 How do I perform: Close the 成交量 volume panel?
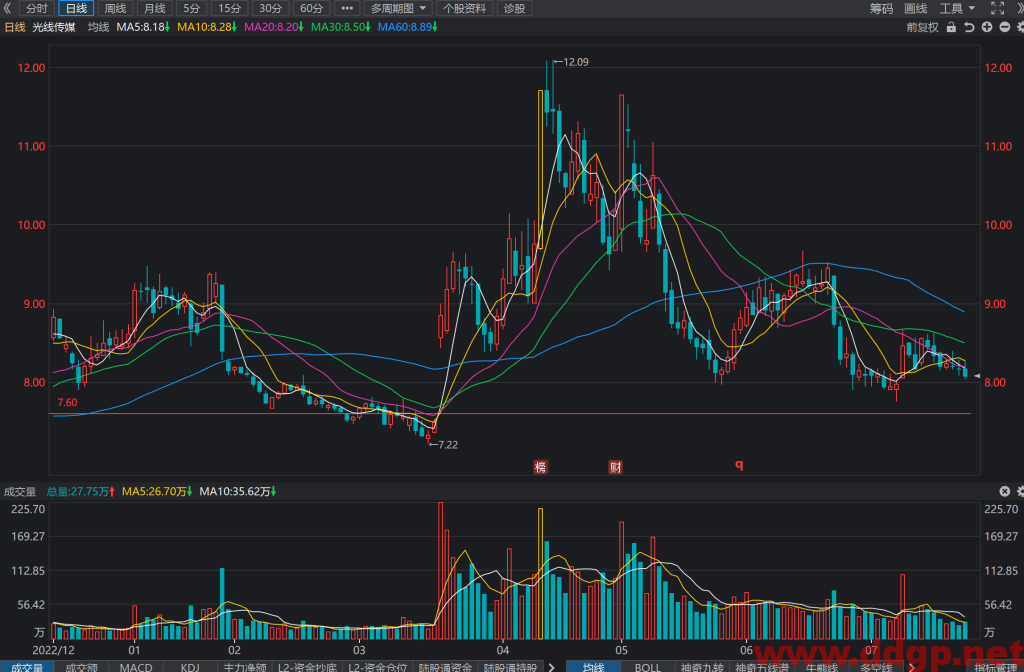pyautogui.click(x=1004, y=491)
